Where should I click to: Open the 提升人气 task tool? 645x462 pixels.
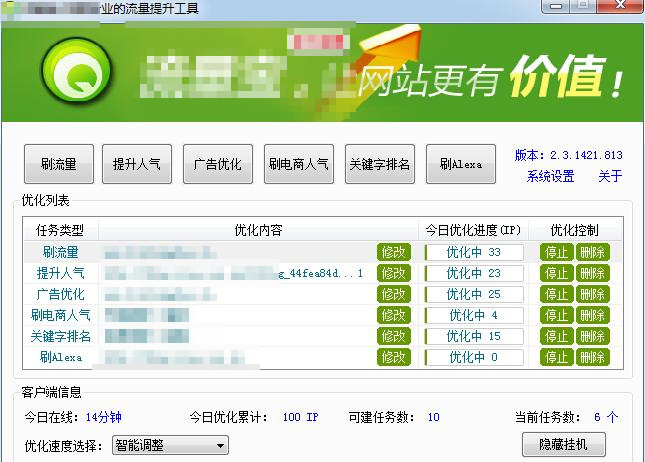[x=136, y=164]
